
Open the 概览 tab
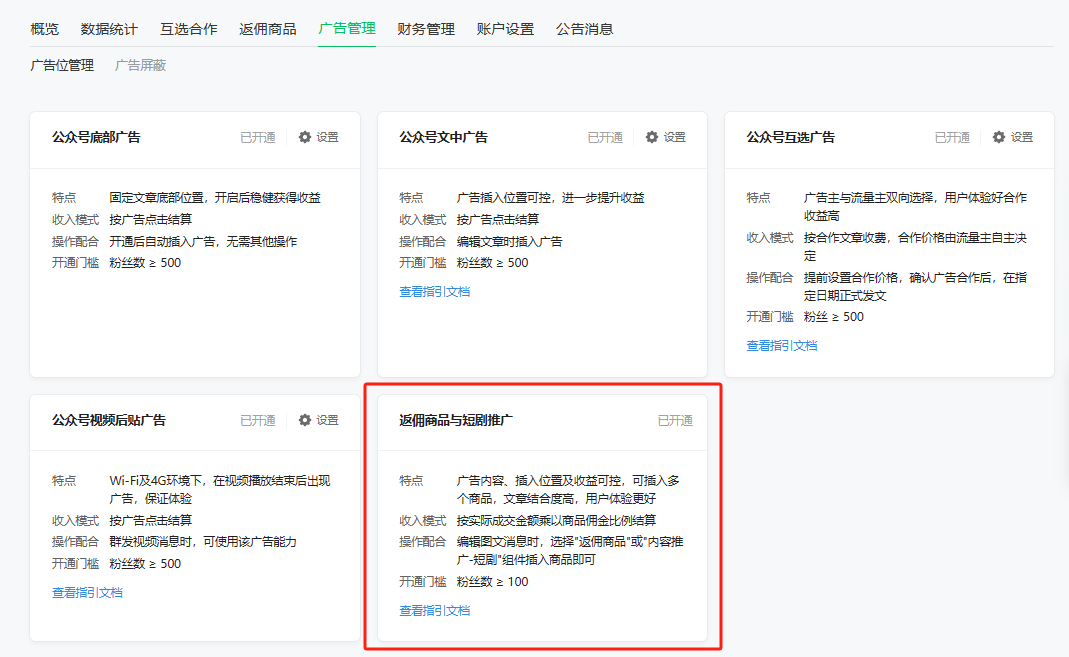[x=44, y=29]
